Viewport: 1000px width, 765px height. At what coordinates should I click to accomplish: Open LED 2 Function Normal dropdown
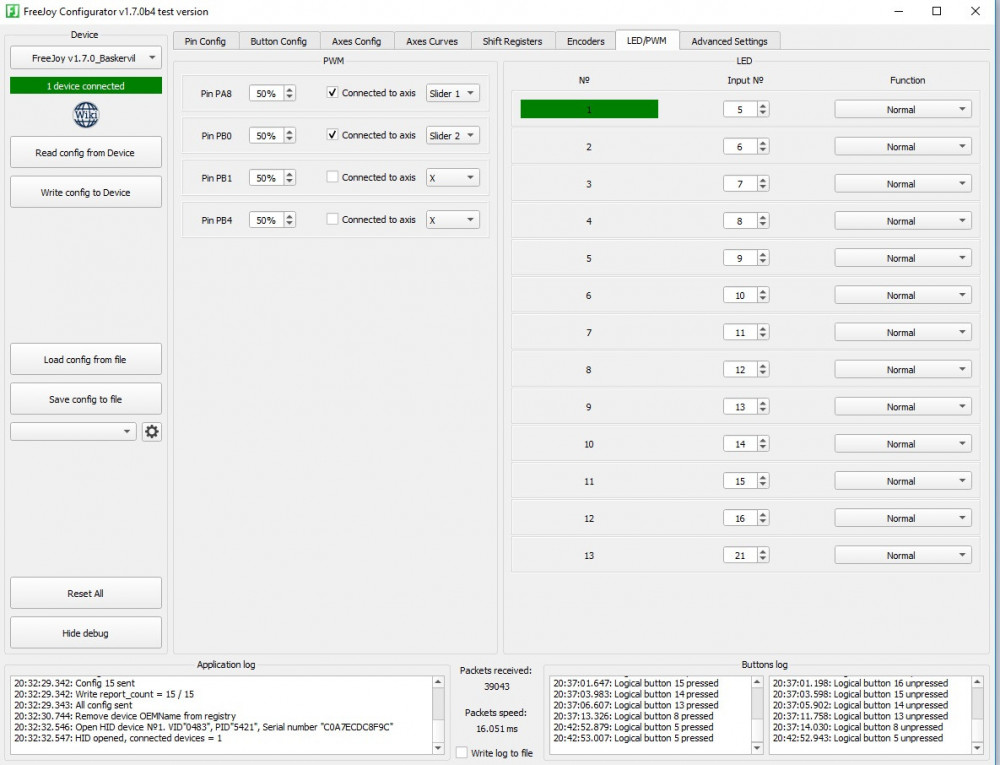902,147
